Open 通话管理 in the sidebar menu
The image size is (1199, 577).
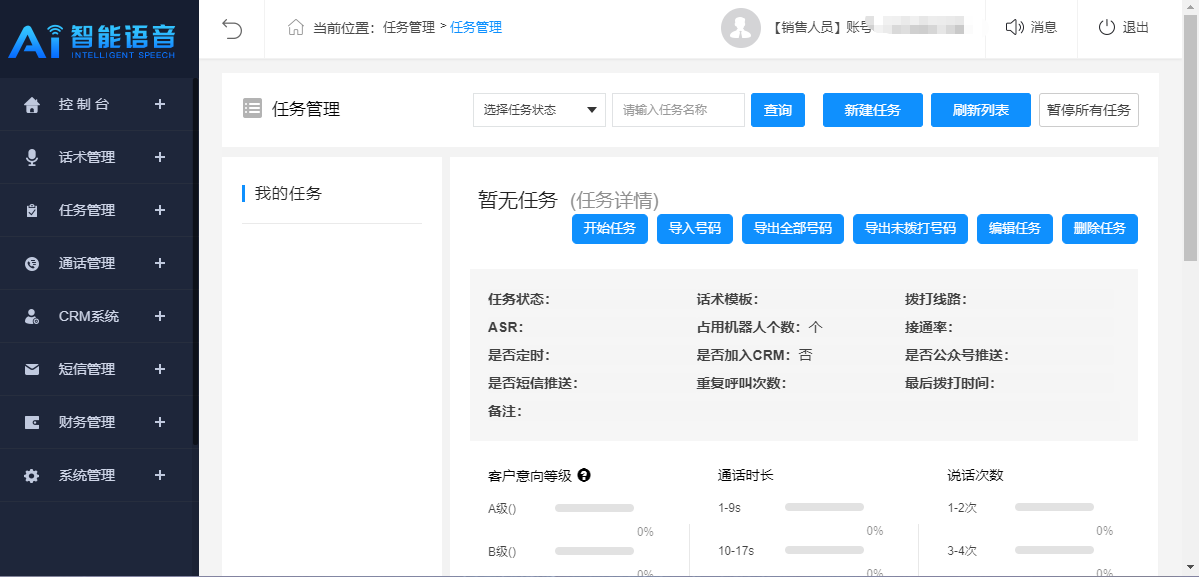pyautogui.click(x=87, y=263)
